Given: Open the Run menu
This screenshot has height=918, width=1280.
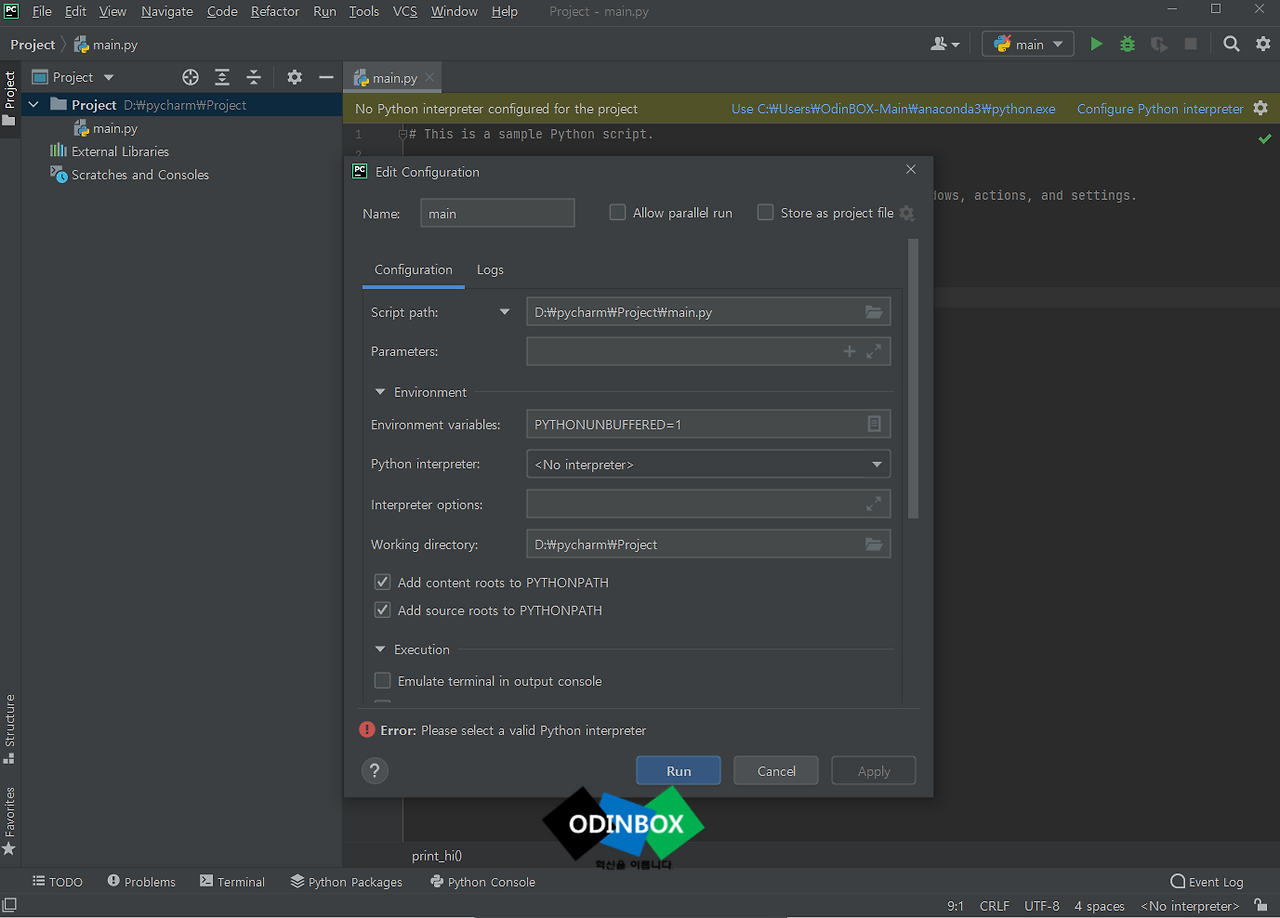Looking at the screenshot, I should [324, 11].
